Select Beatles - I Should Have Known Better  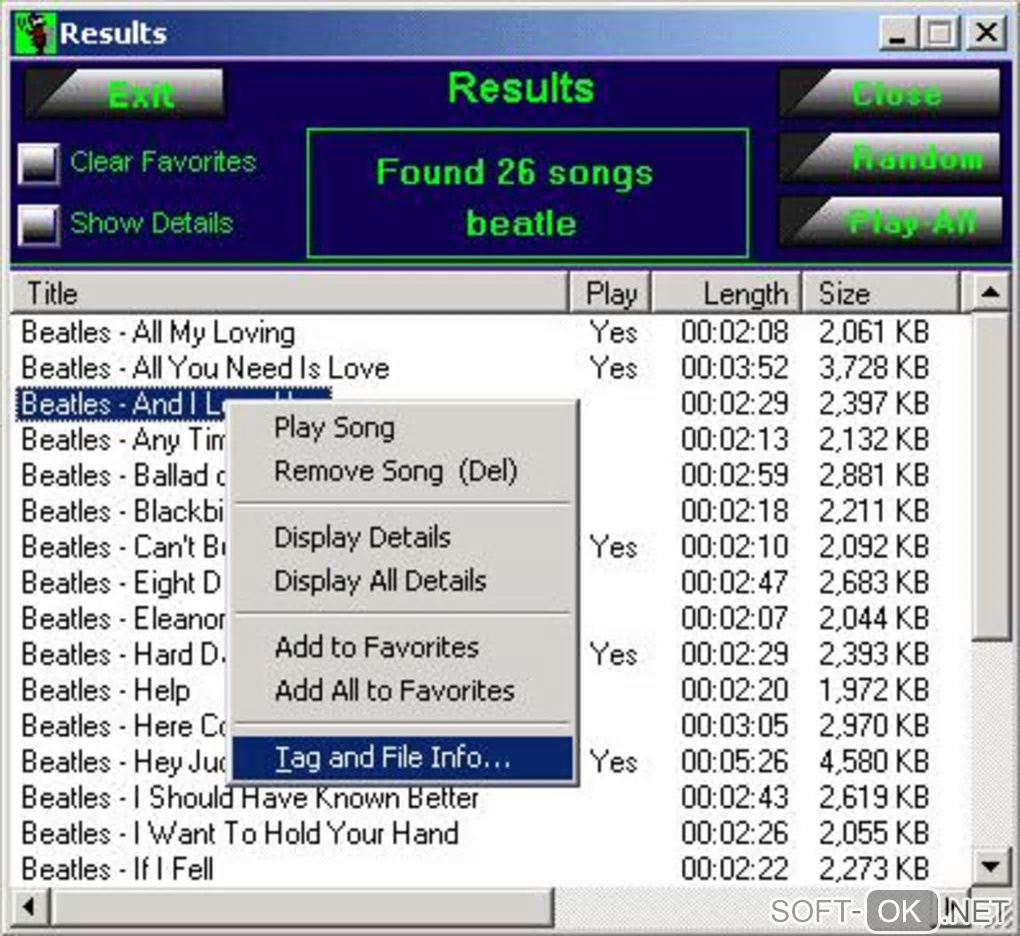tap(250, 797)
